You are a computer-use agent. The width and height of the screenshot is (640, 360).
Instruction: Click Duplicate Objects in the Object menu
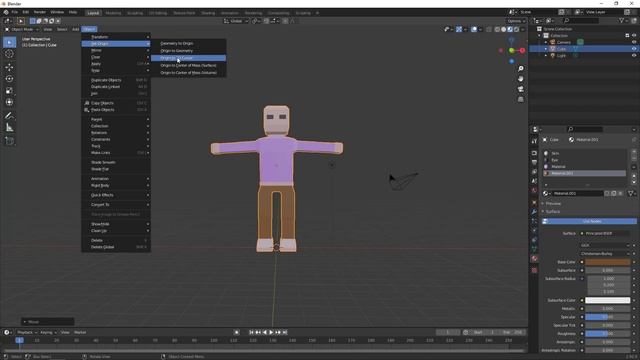116,80
